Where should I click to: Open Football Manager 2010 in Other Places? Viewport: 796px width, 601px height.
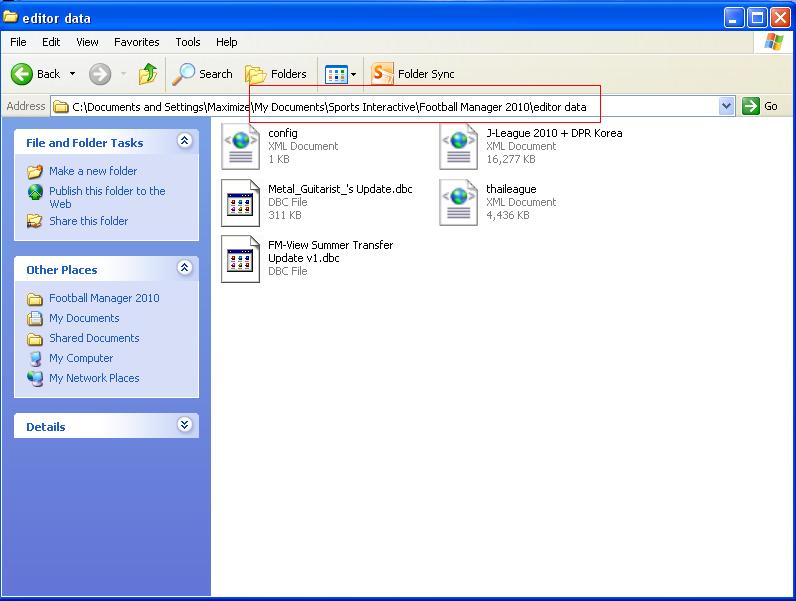click(x=104, y=298)
